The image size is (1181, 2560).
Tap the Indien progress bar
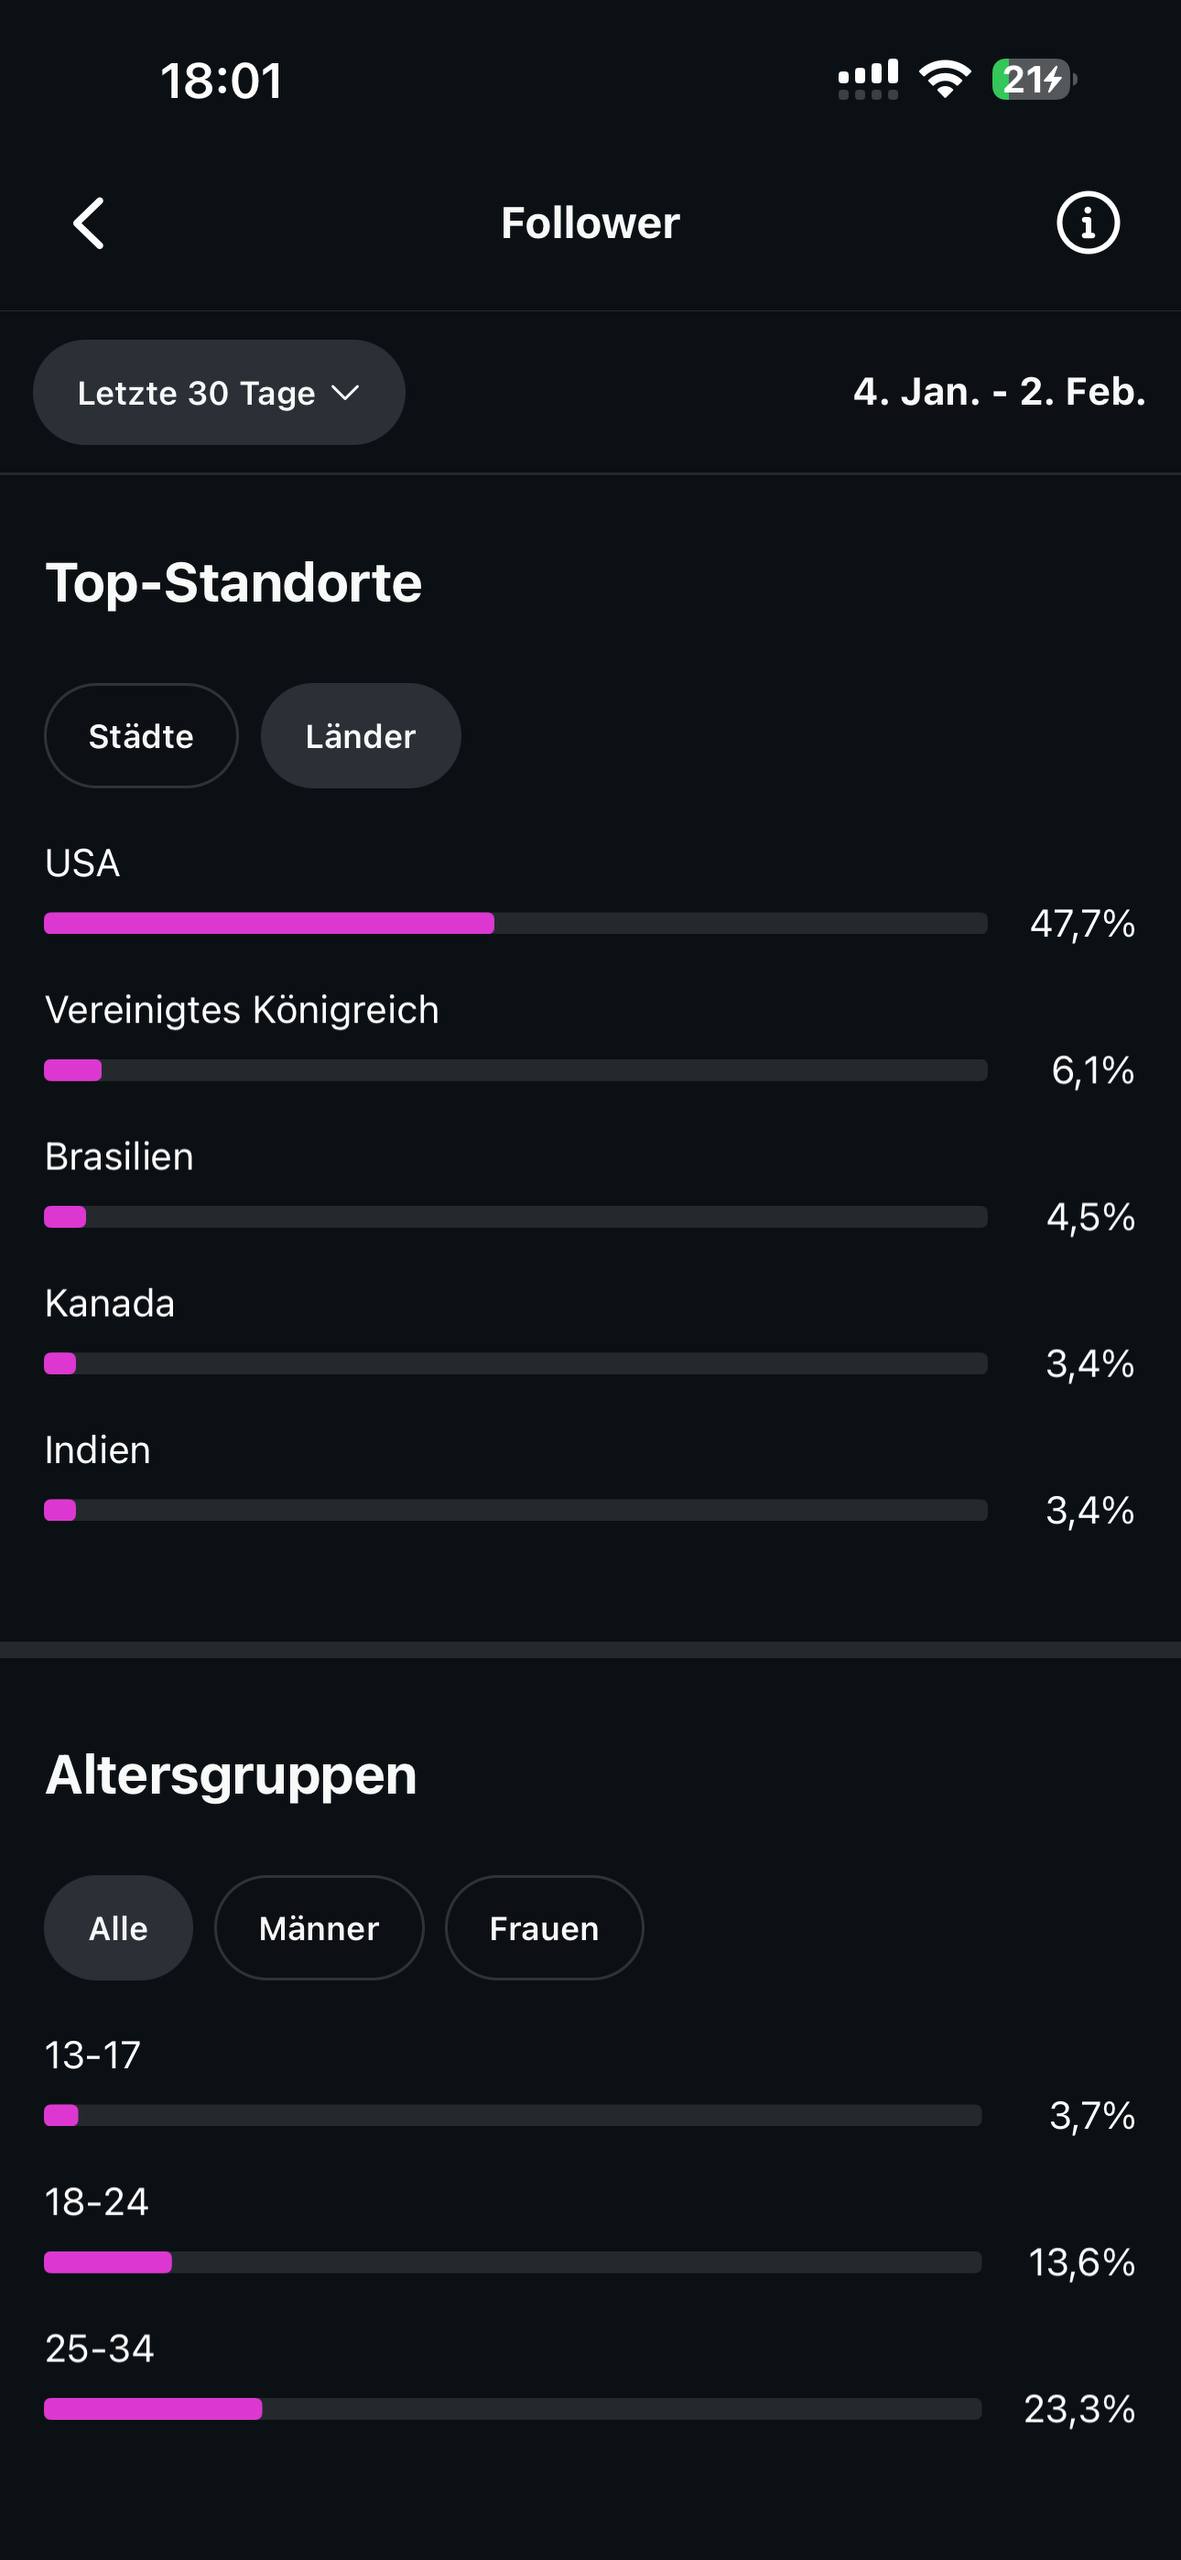(515, 1510)
